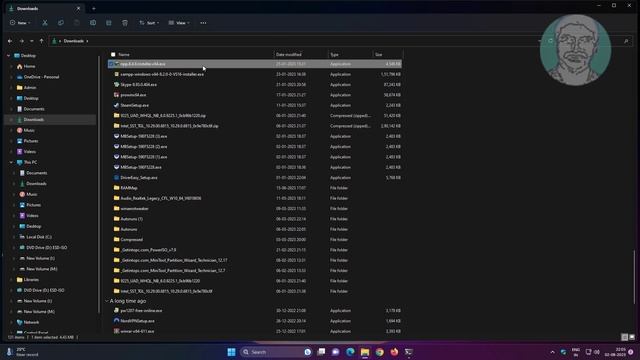Show hidden system tray icons chevron
The height and width of the screenshot is (360, 640).
552,352
